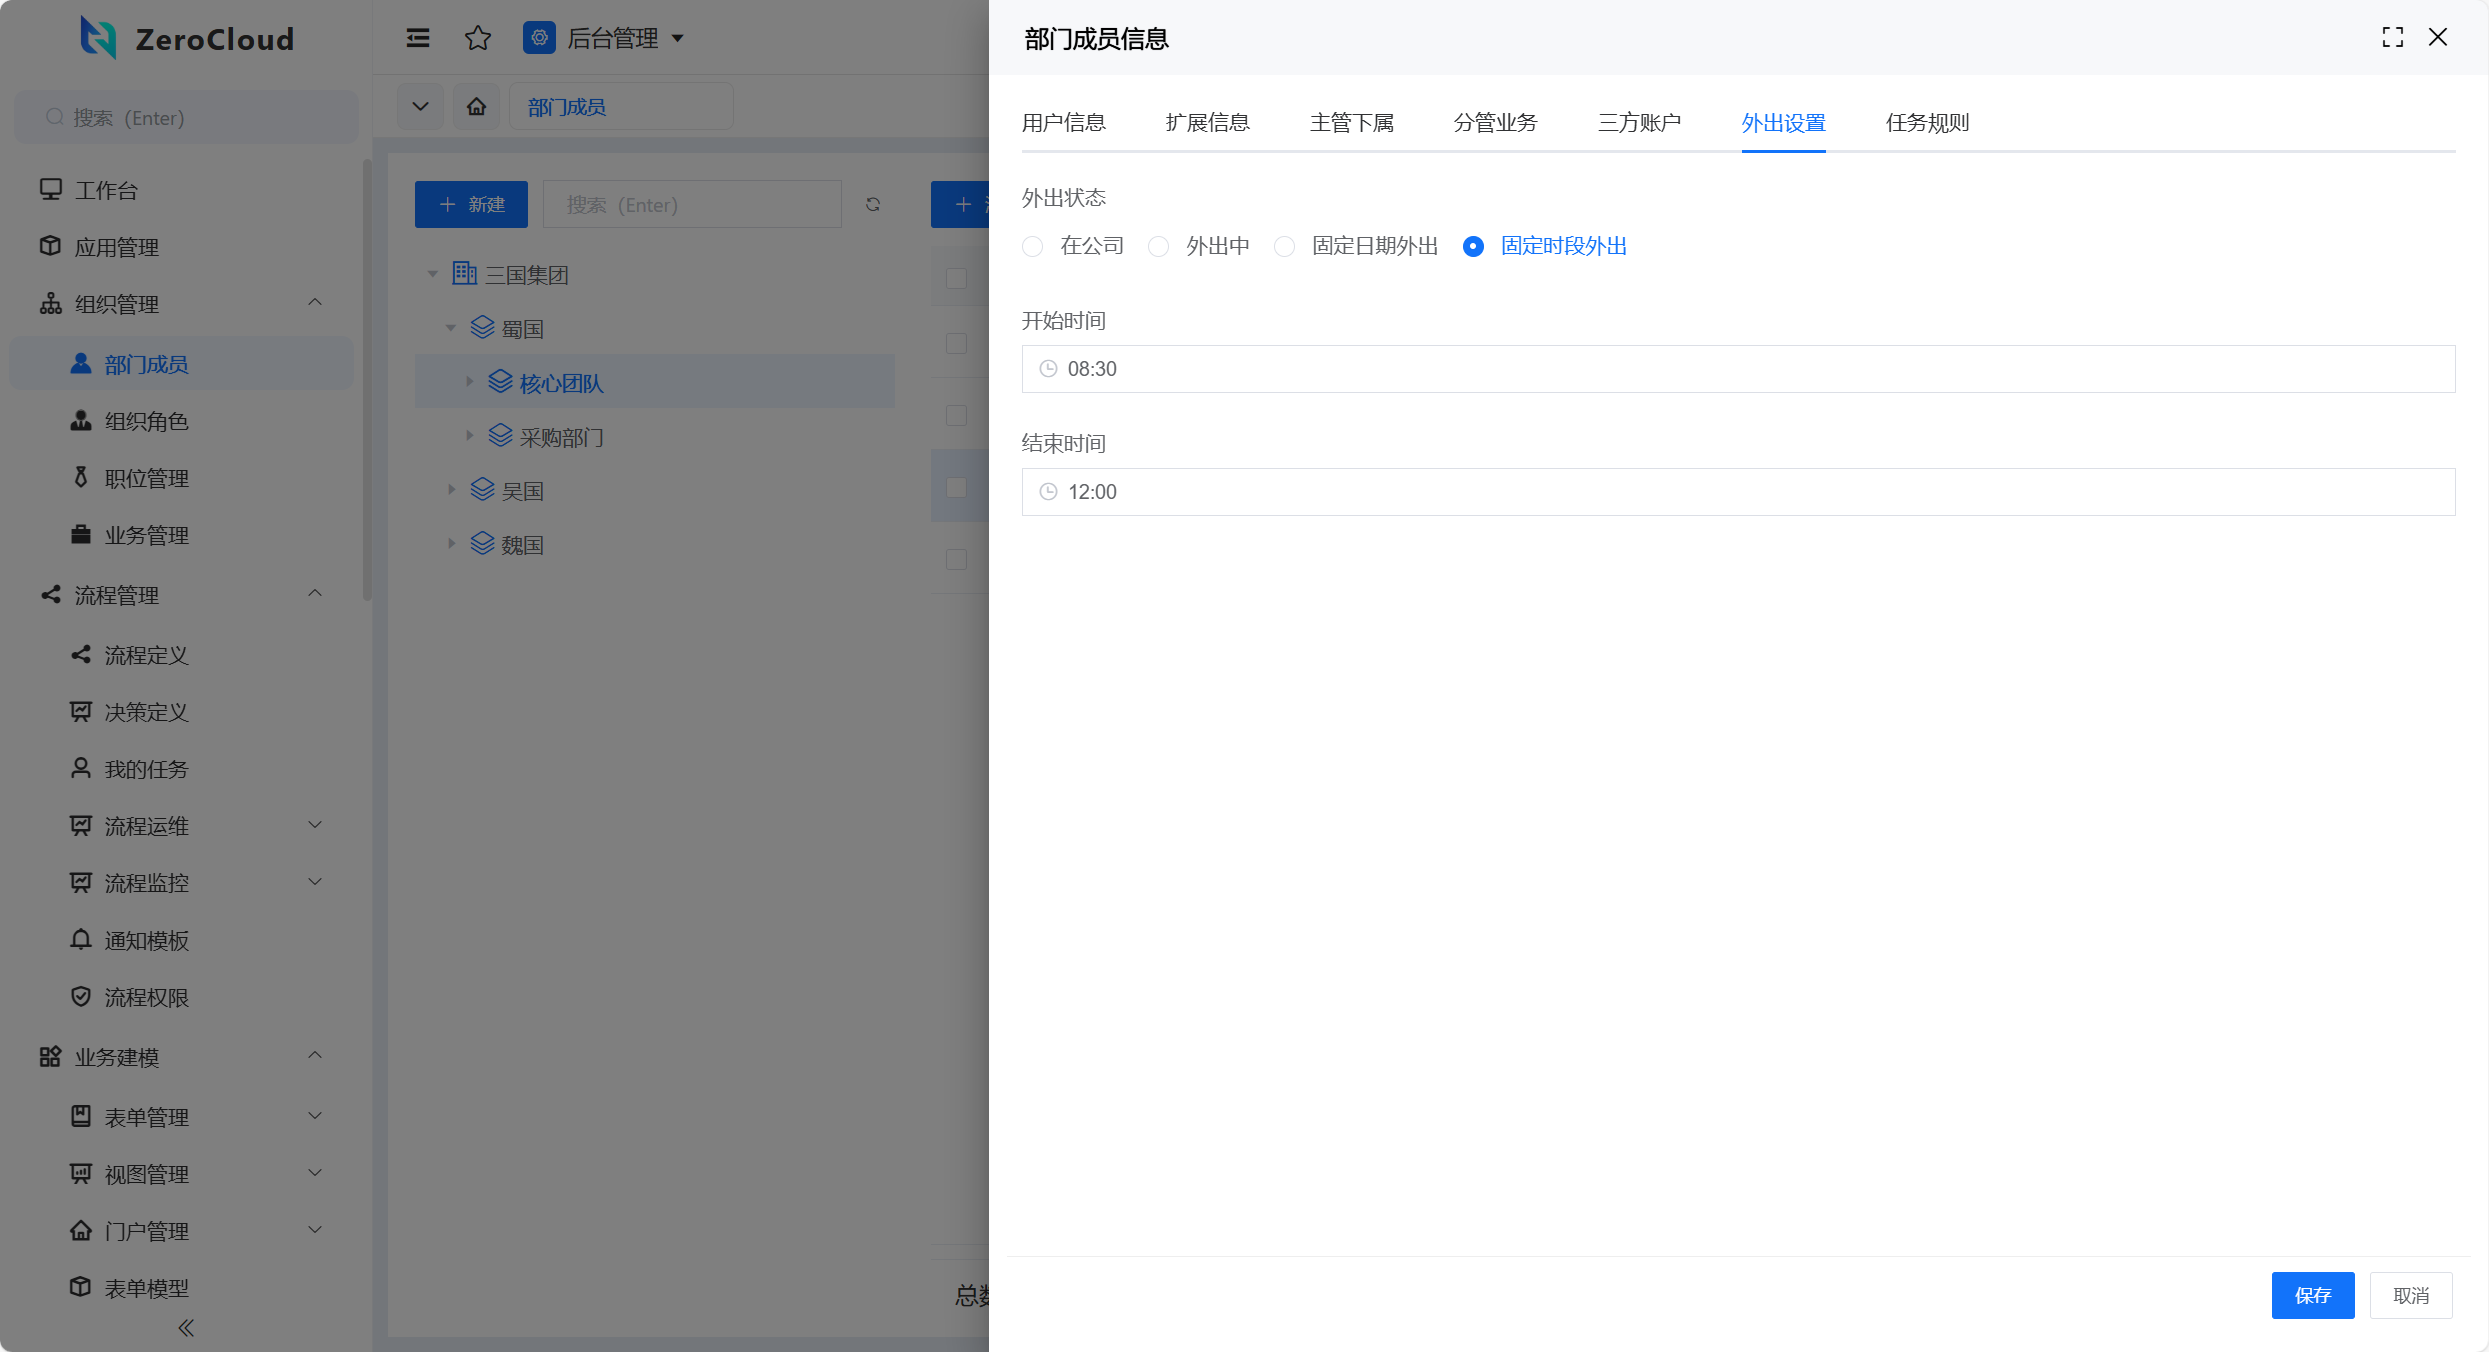Switch to the 任务规则 tab
Image resolution: width=2489 pixels, height=1352 pixels.
[1927, 123]
